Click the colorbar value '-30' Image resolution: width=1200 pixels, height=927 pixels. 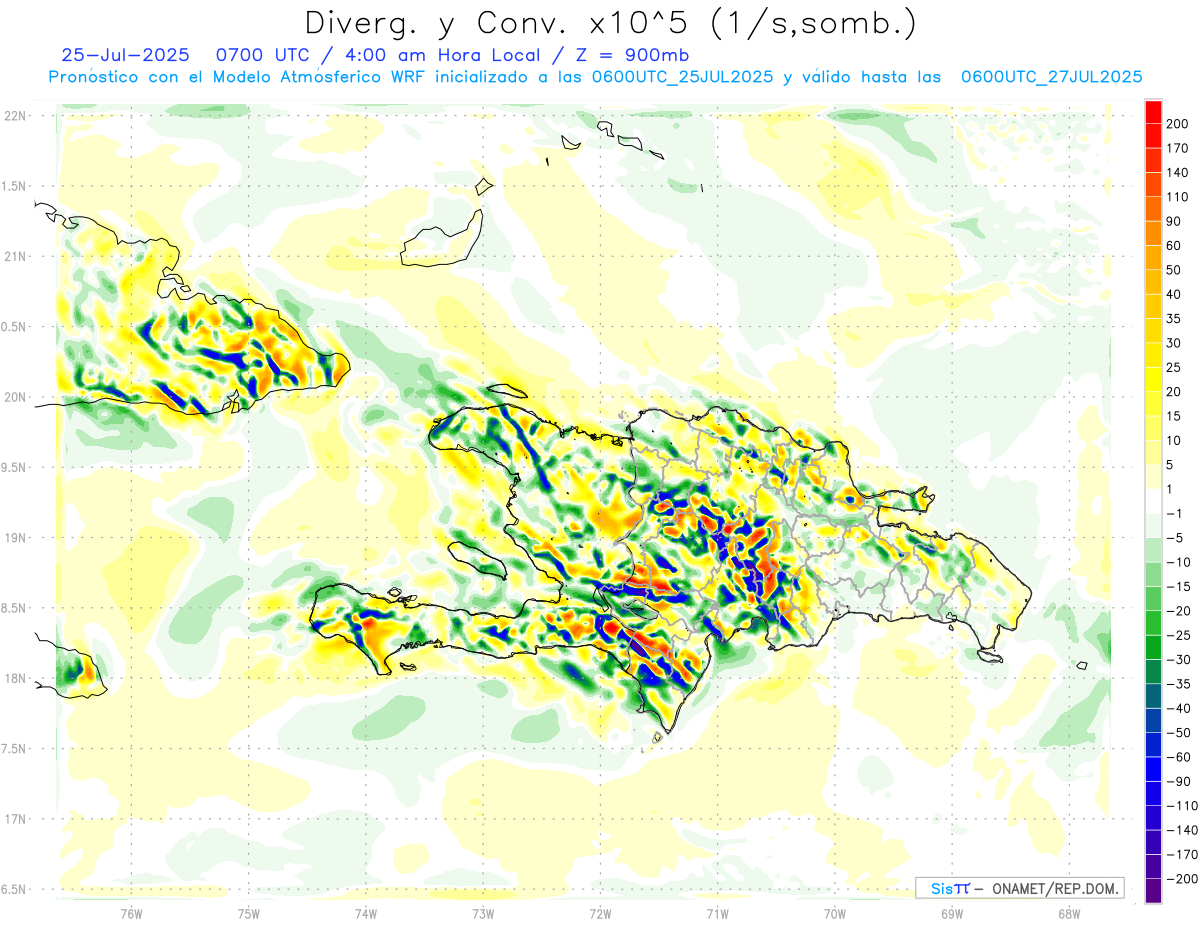1177,660
